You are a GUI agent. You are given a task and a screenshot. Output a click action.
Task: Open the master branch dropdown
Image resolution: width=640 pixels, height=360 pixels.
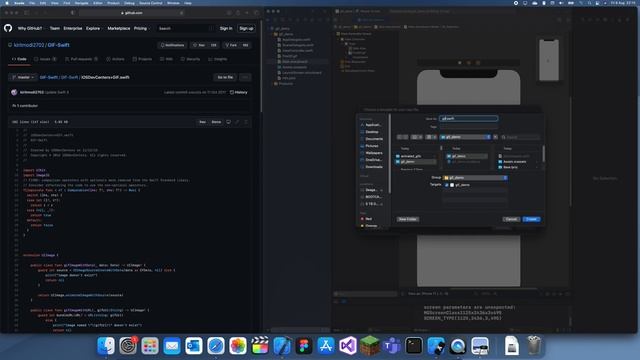coord(23,77)
